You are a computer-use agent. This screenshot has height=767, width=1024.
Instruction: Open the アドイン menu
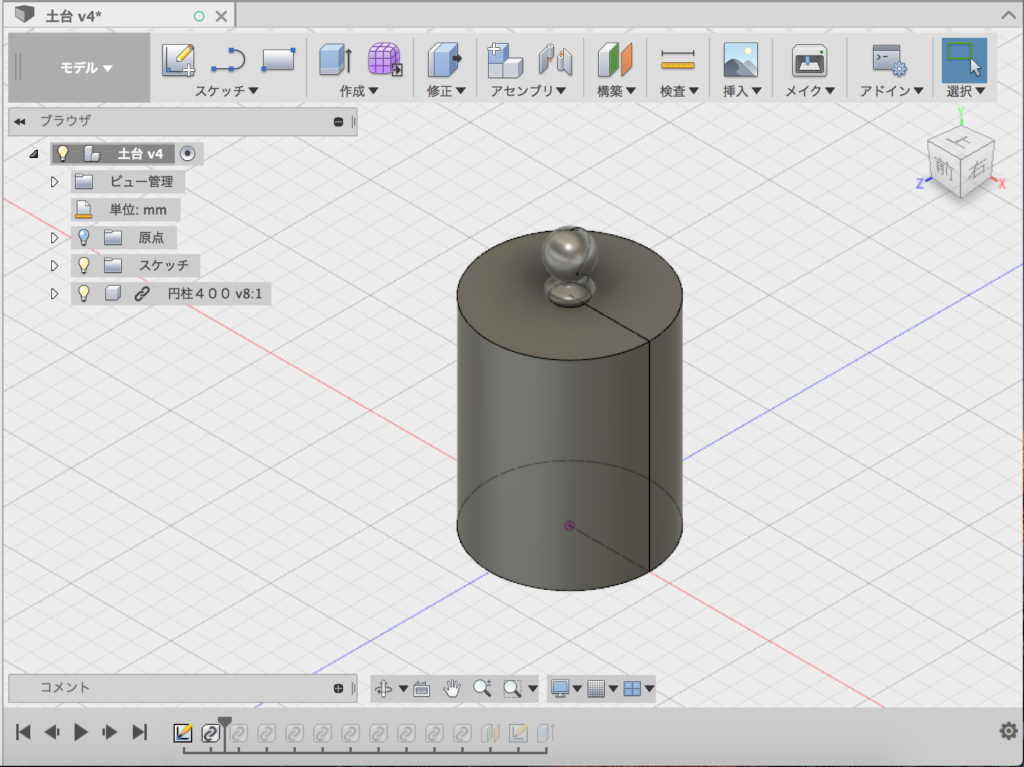891,91
